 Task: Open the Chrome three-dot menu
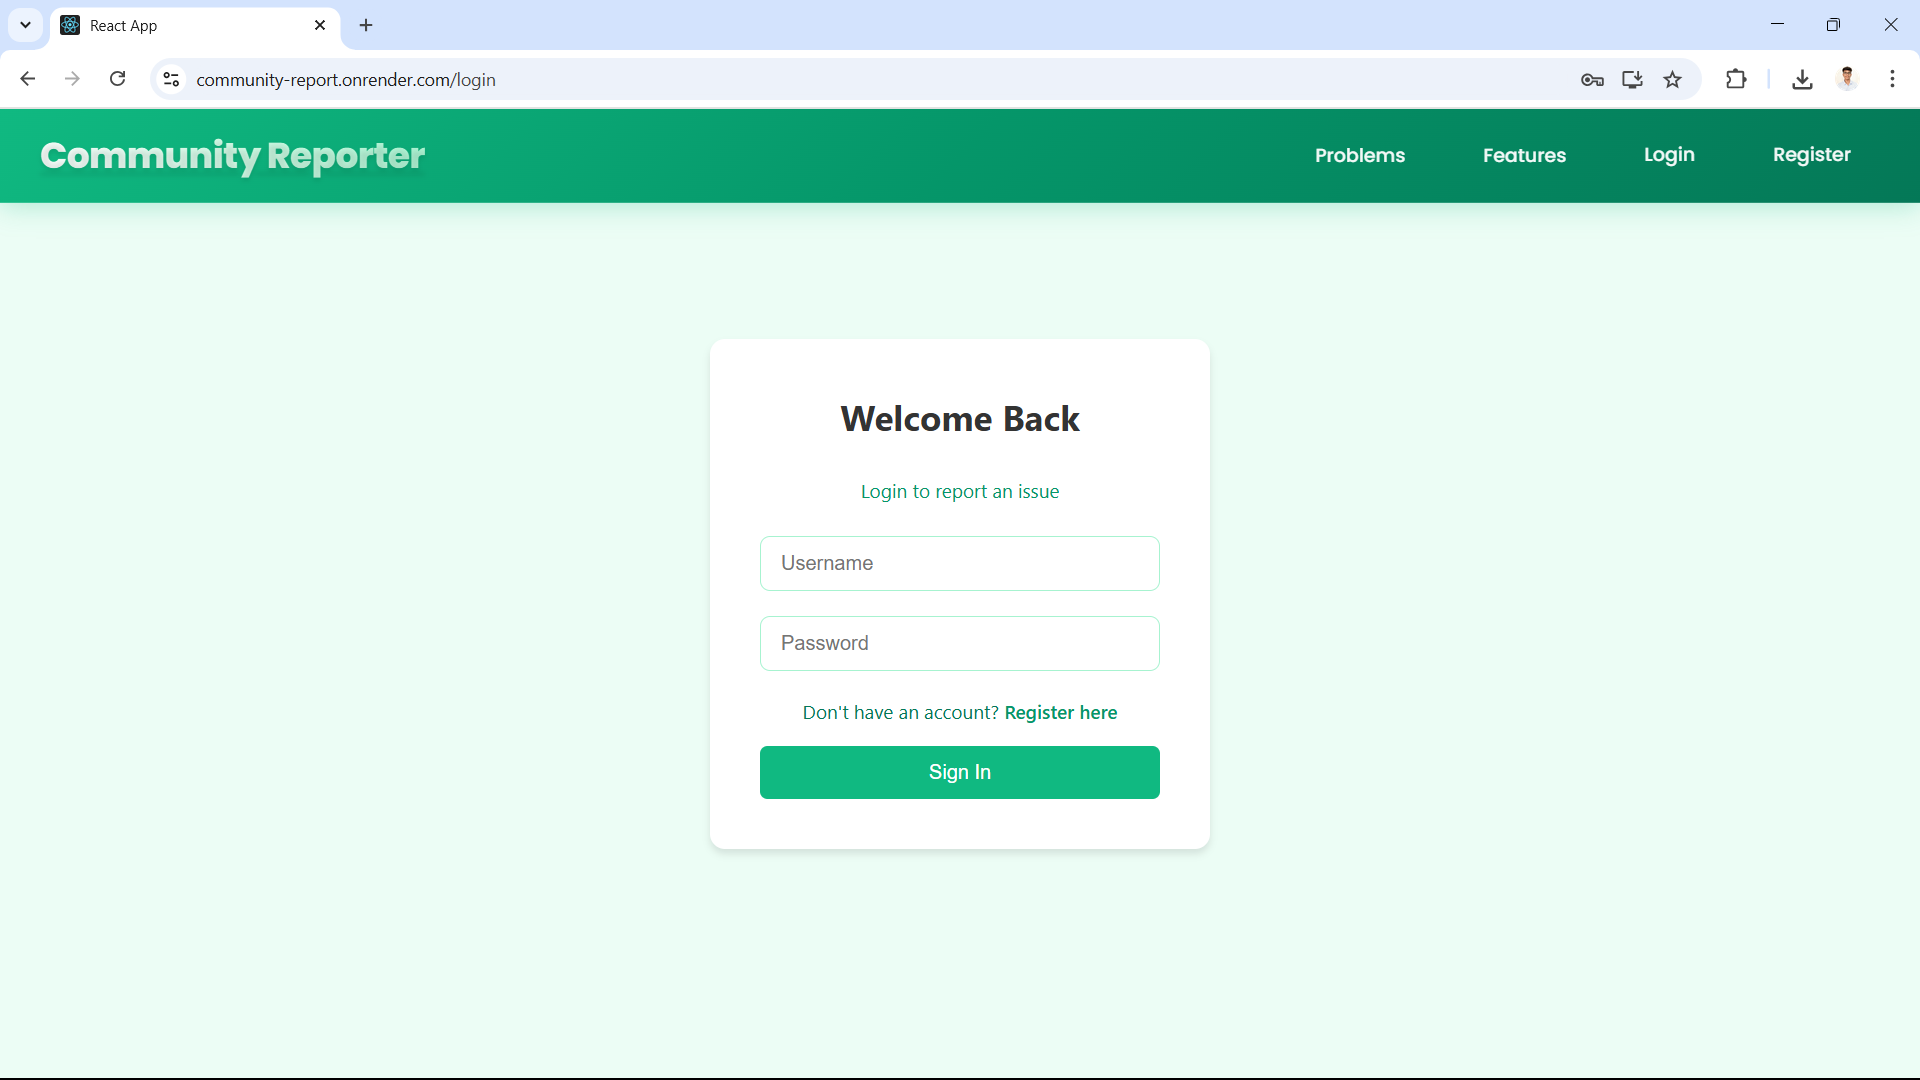tap(1892, 79)
